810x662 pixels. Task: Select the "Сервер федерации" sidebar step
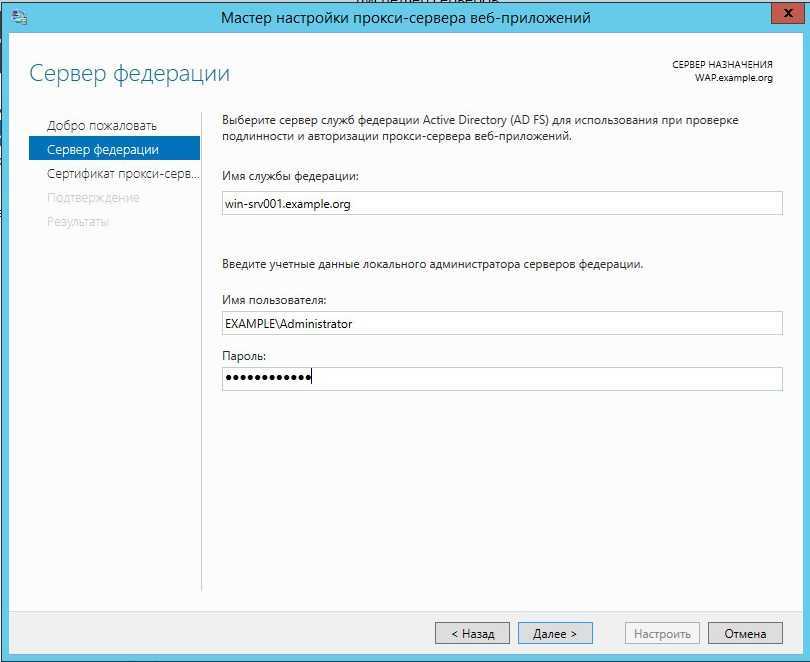(103, 150)
